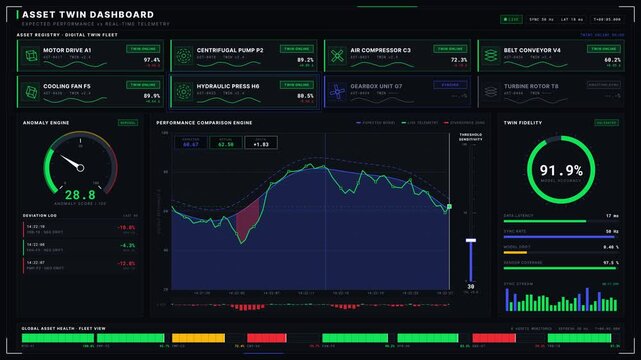Screen dimensions: 641x360
Task: Click the Forecast value box 60.67
Action: (x=191, y=143)
